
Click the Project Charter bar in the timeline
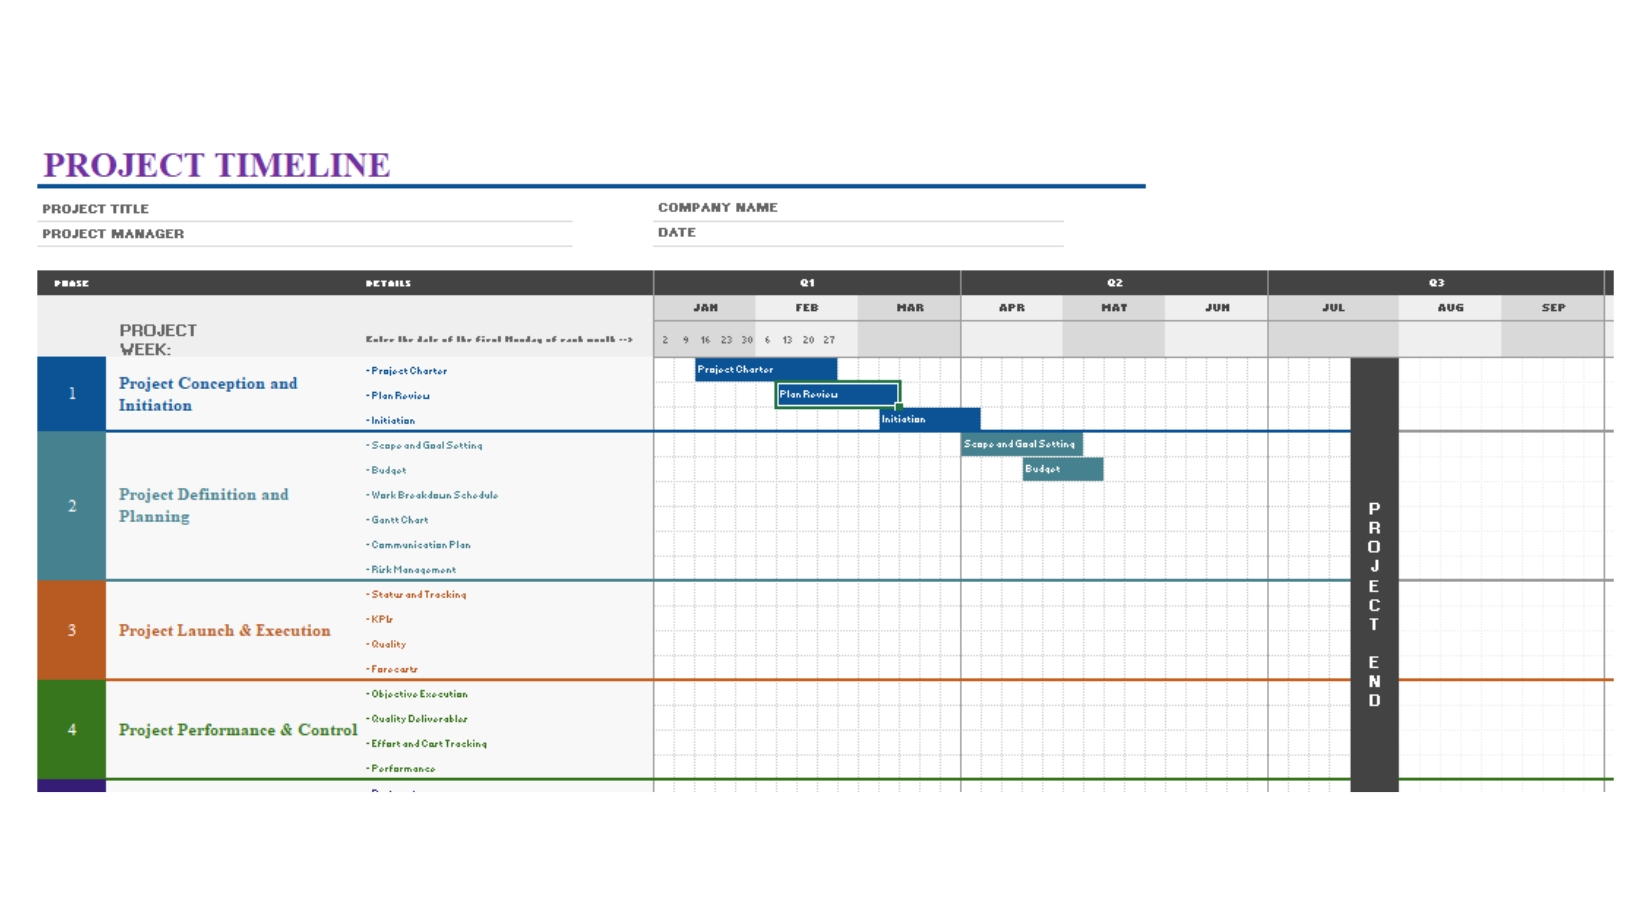coord(765,370)
